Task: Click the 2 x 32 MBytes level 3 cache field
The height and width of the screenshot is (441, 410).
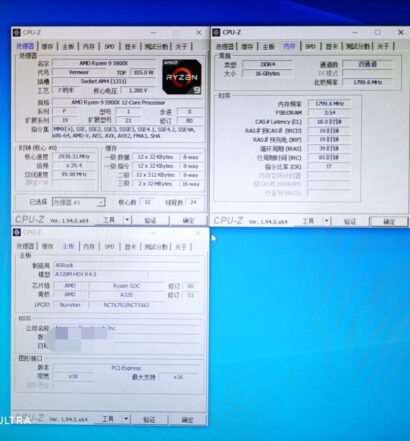Action: tap(155, 184)
